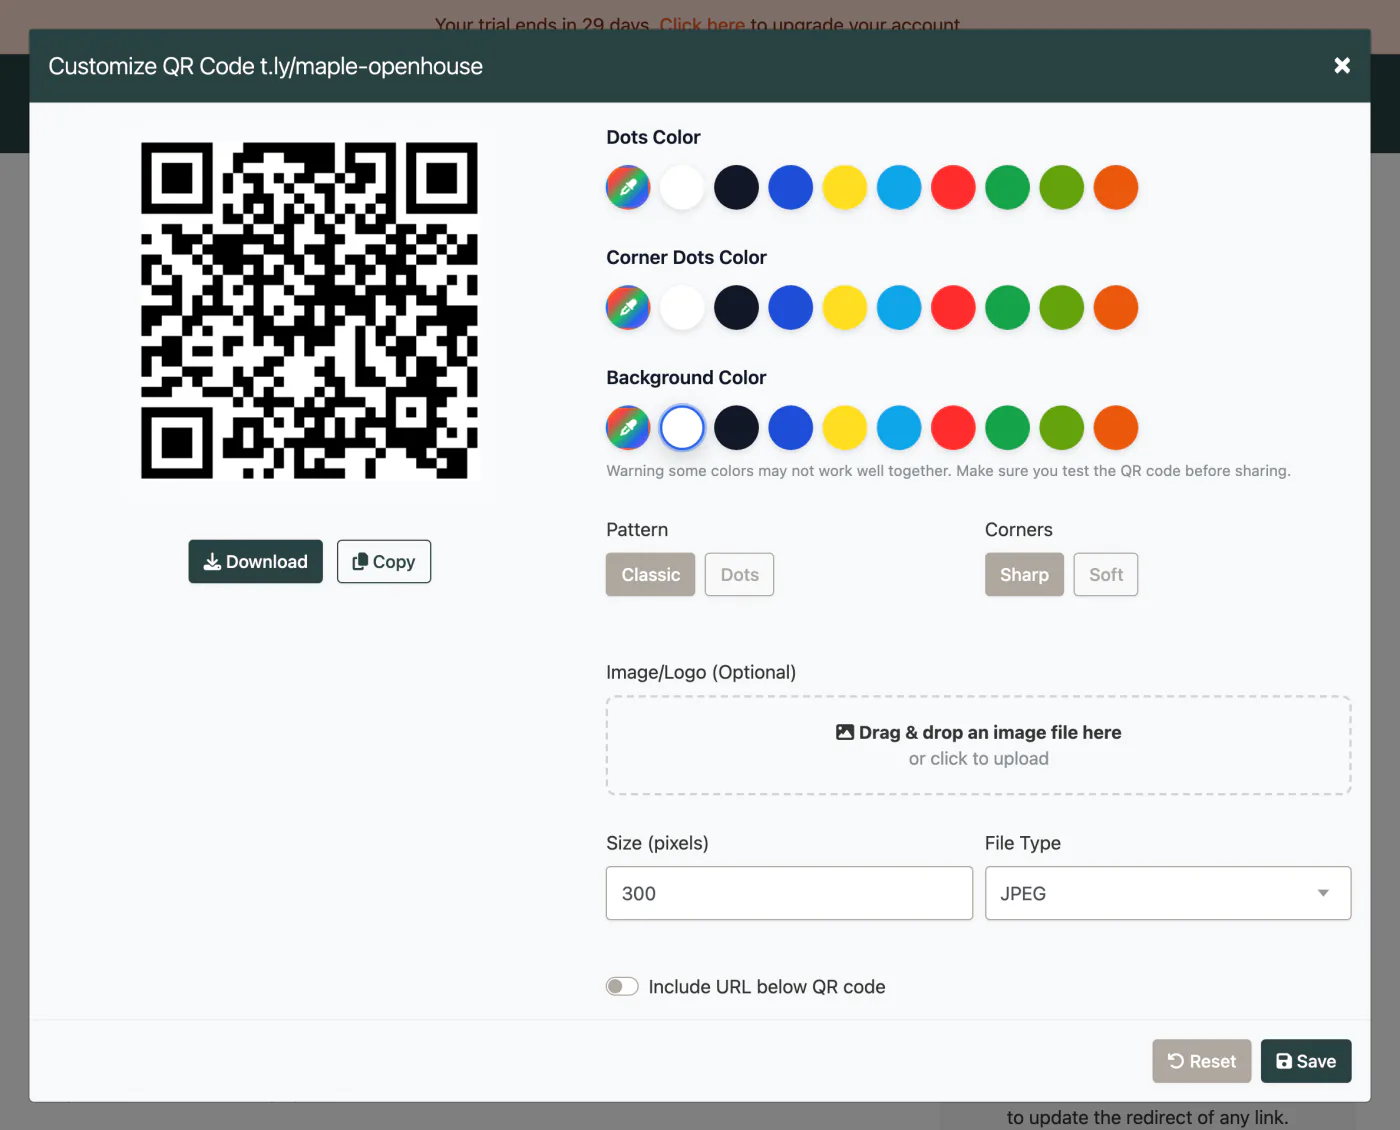The height and width of the screenshot is (1130, 1400).
Task: Choose green for Dots Color
Action: (x=1007, y=187)
